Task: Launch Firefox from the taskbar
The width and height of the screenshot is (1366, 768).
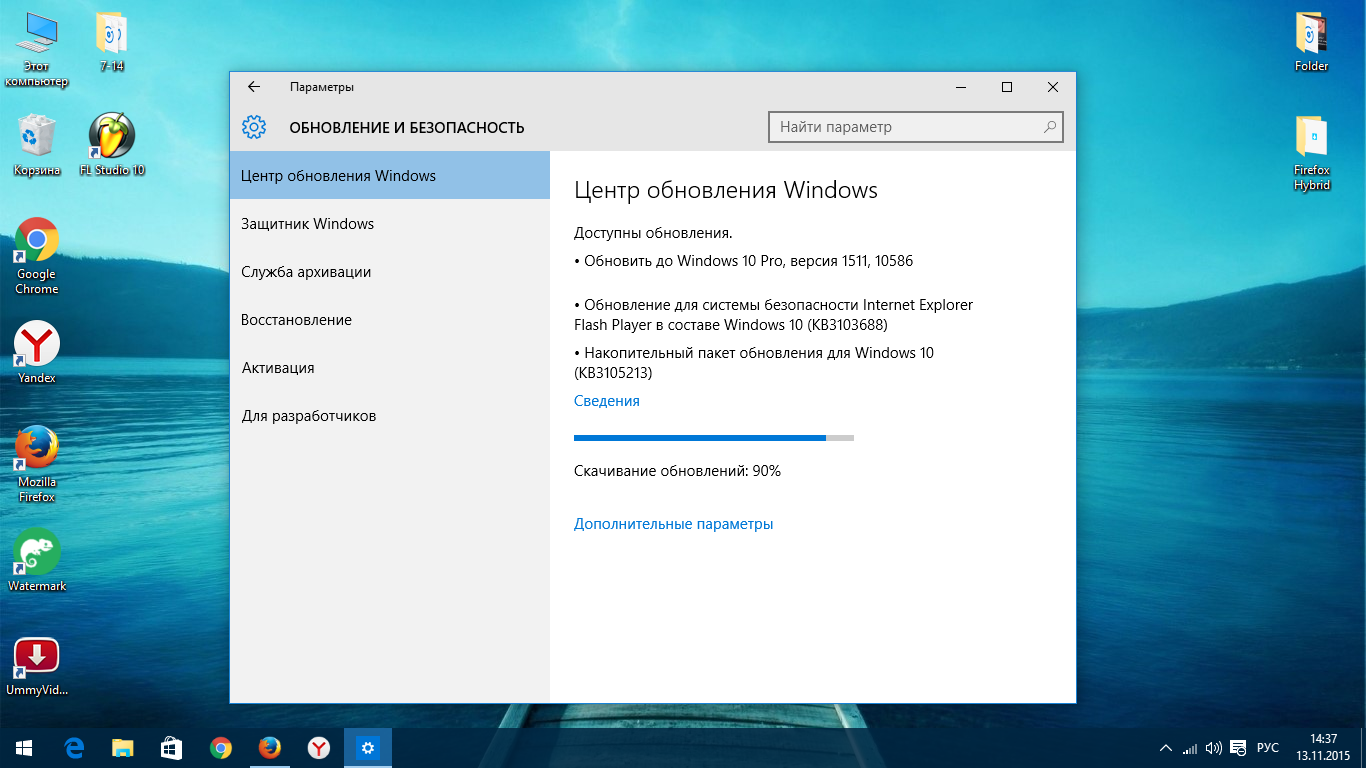Action: point(269,748)
